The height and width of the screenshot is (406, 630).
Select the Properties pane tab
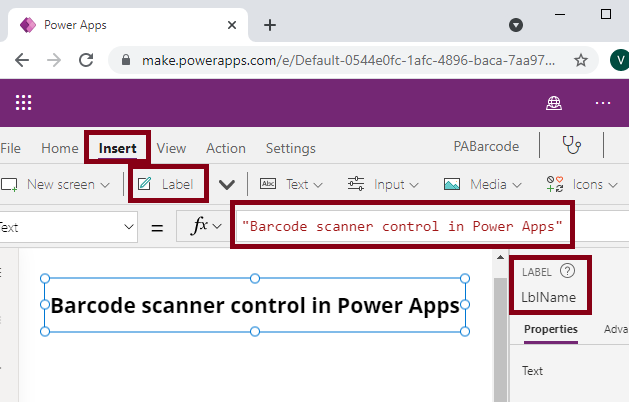[x=550, y=329]
